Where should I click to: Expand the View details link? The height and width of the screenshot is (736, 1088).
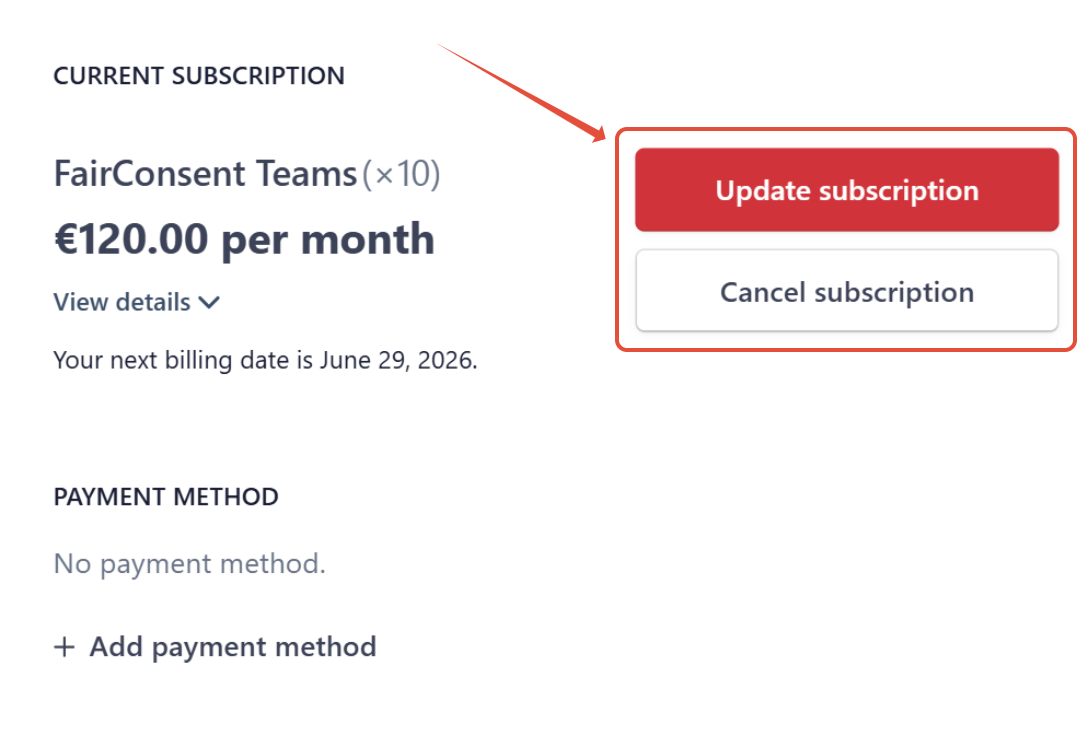(137, 302)
